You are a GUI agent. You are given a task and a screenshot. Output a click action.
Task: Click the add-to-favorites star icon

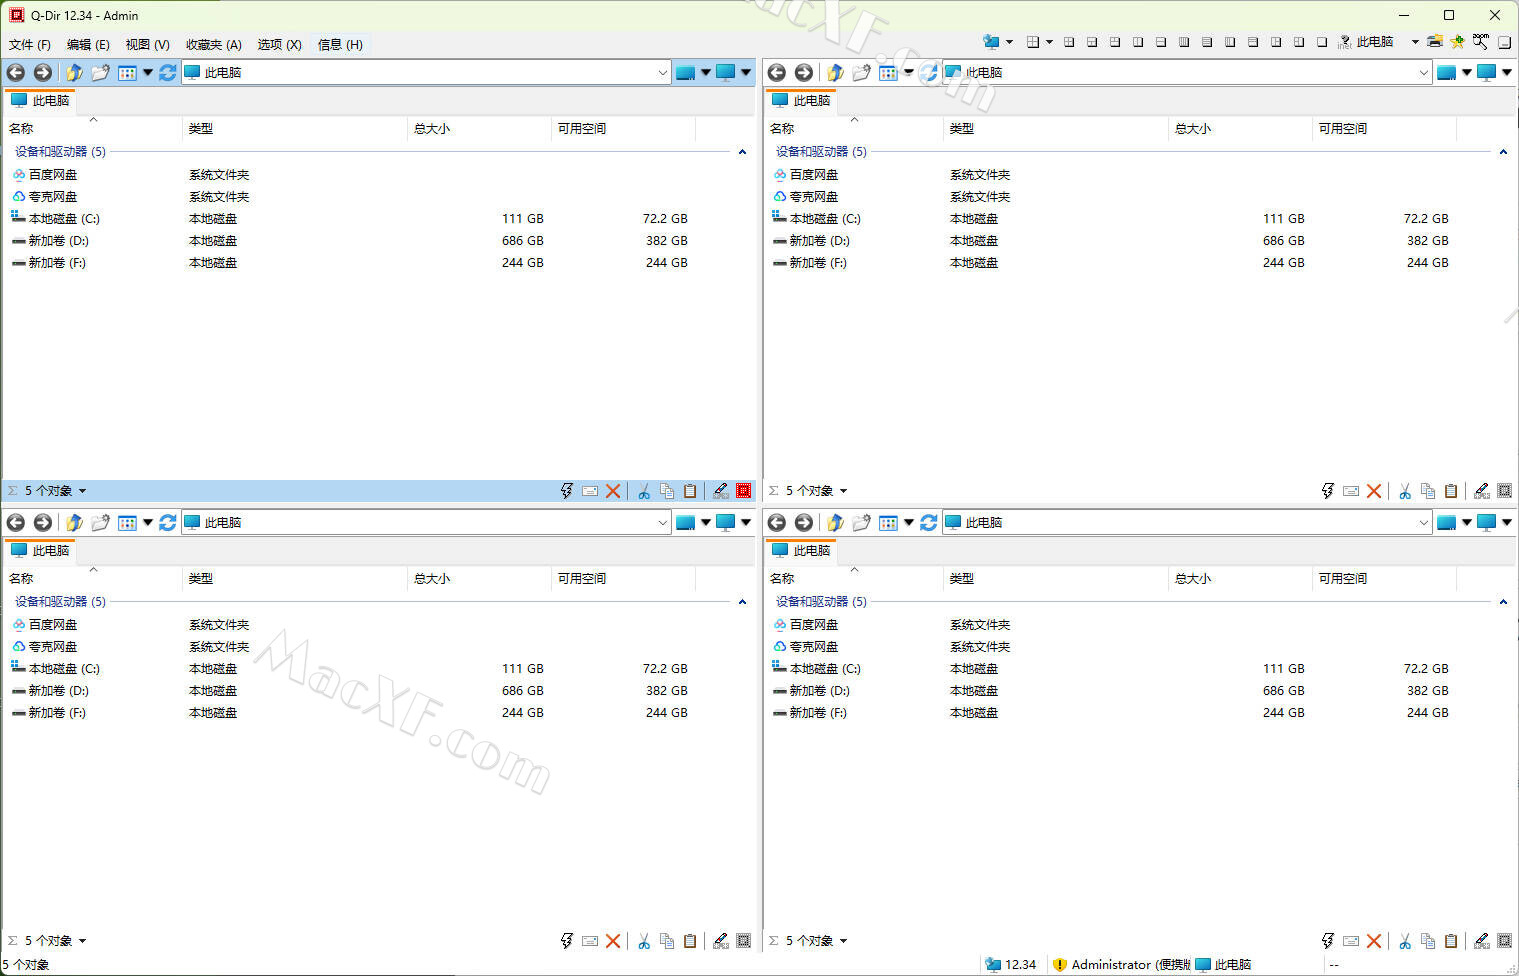coord(1457,42)
